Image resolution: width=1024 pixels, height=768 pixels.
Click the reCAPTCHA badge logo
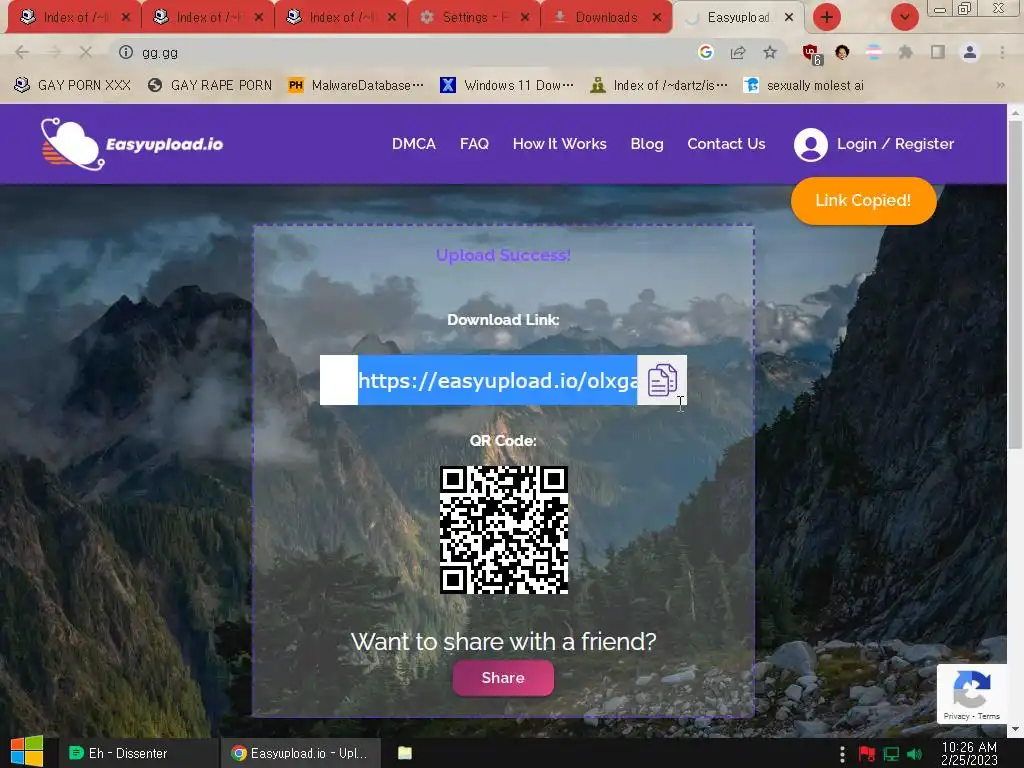972,690
